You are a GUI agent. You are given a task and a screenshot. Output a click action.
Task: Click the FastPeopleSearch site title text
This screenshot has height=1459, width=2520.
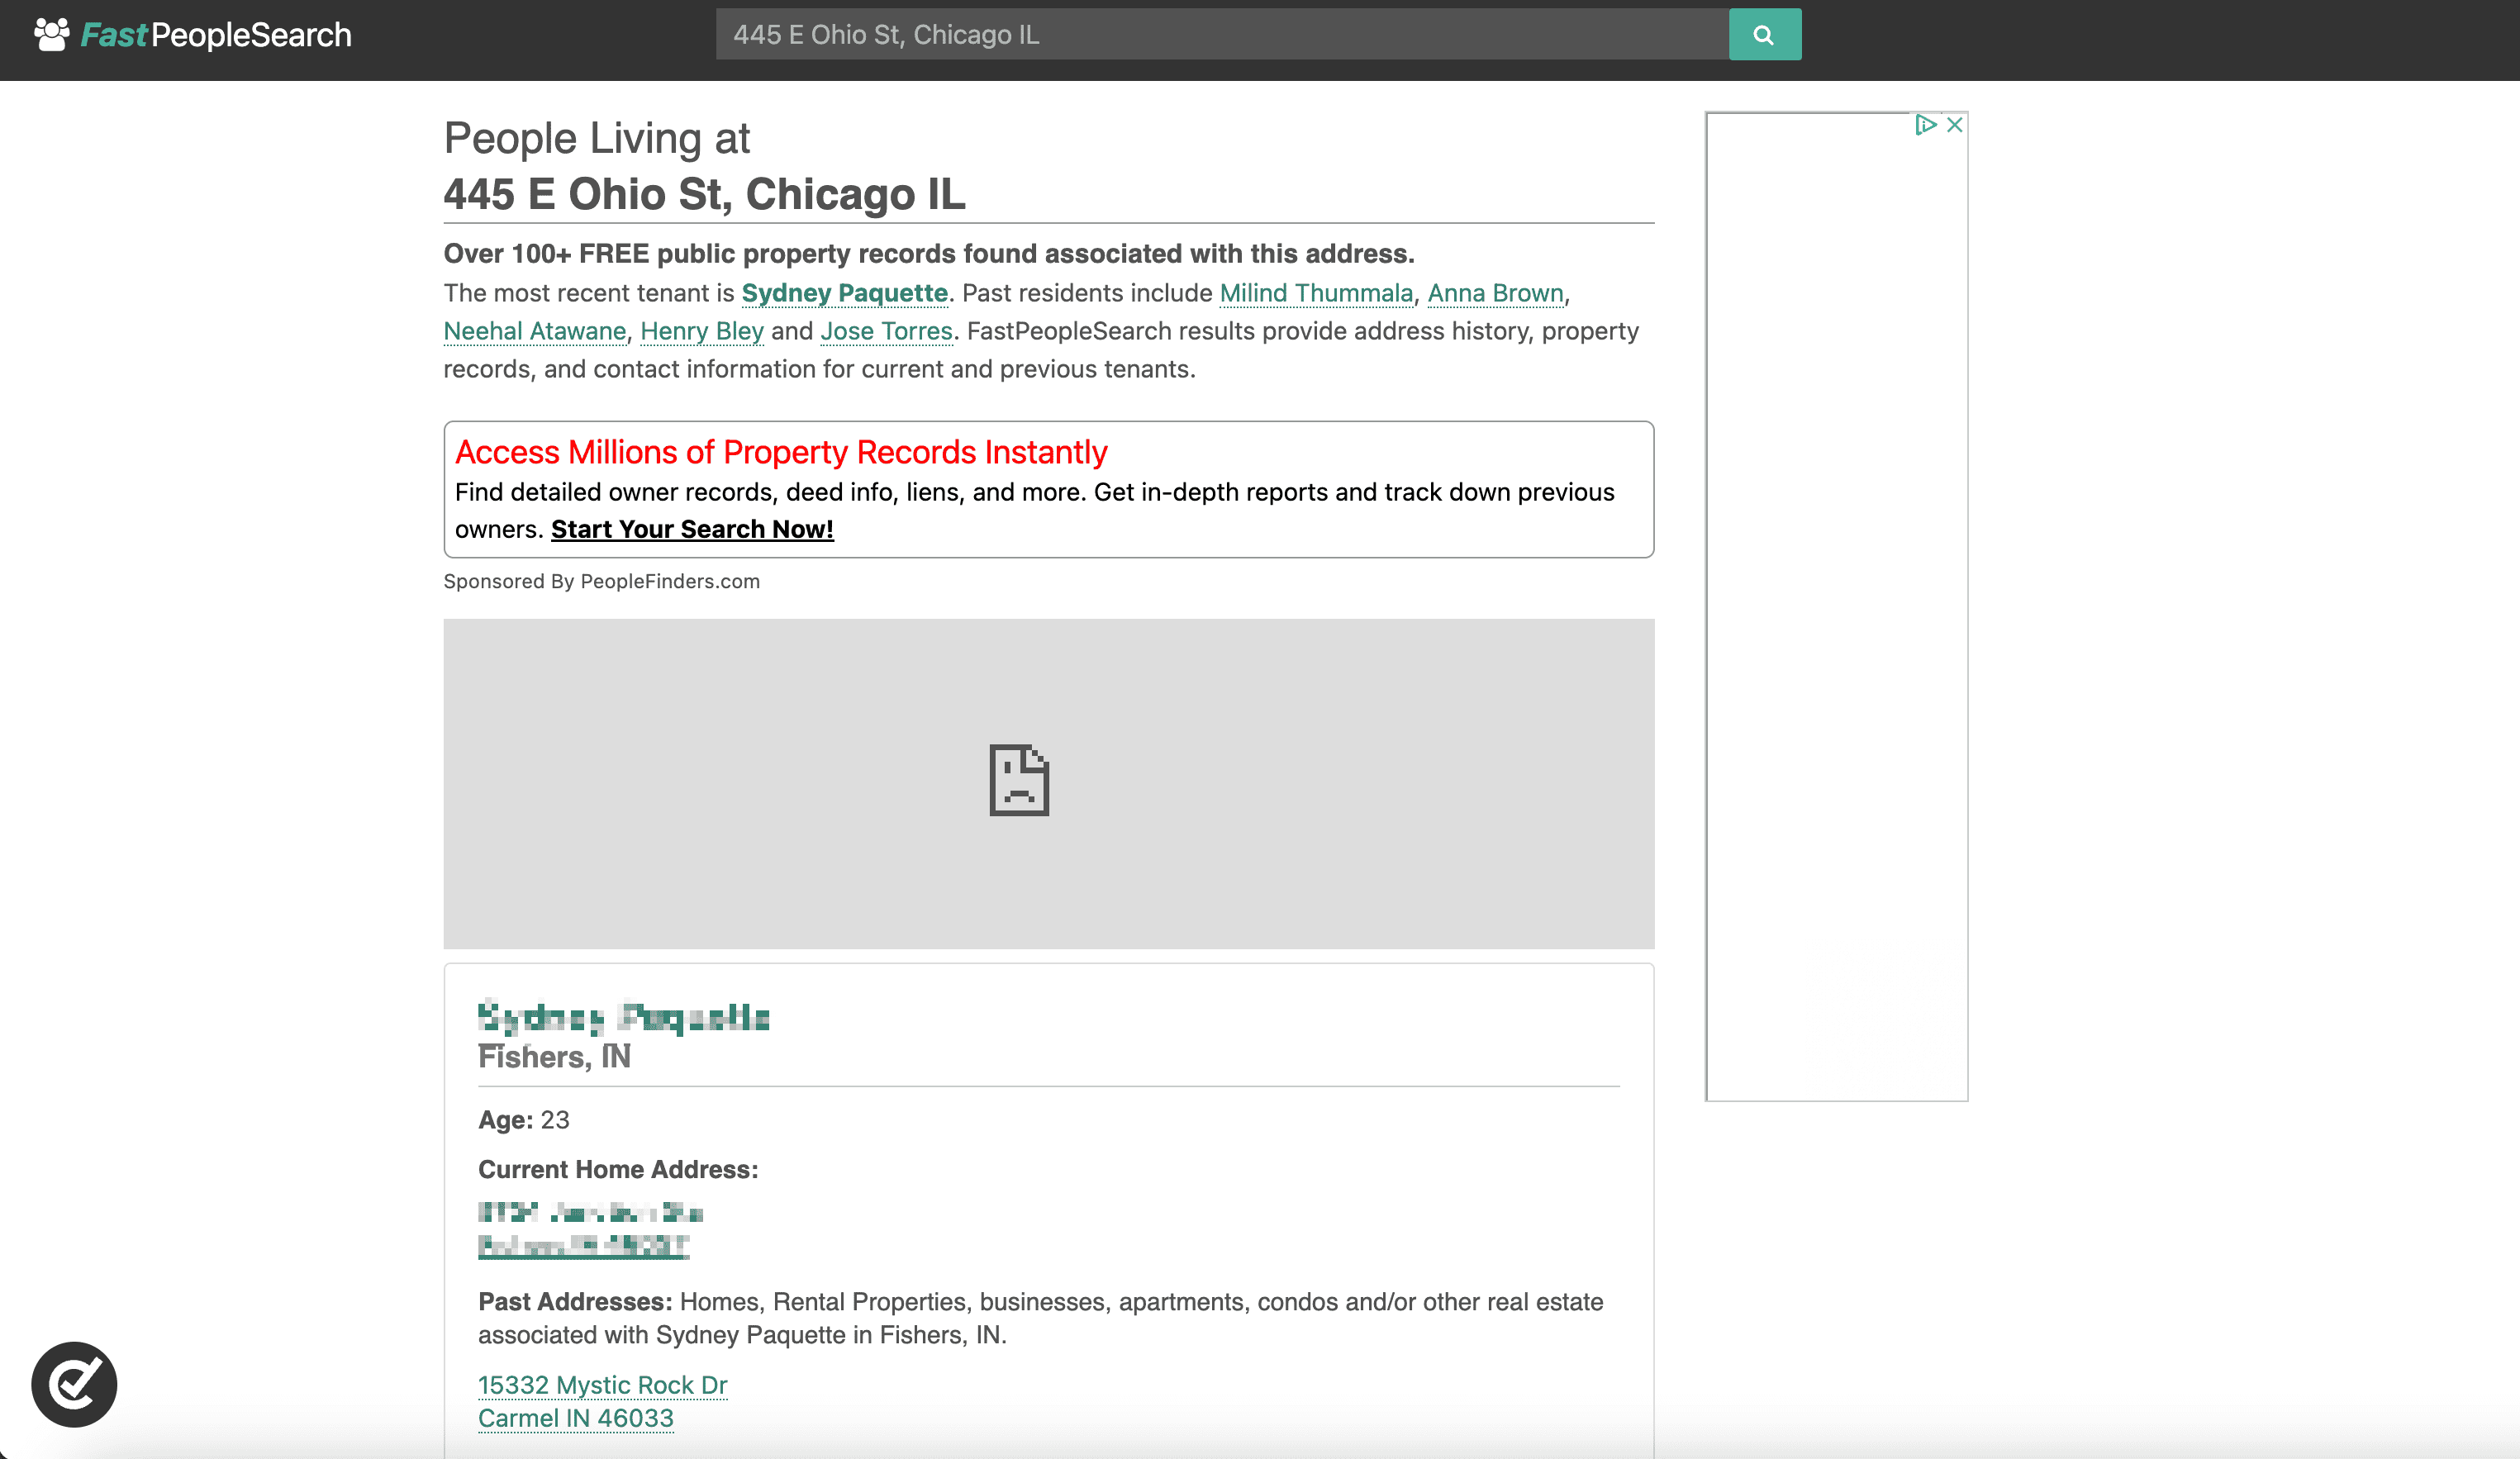pos(216,35)
